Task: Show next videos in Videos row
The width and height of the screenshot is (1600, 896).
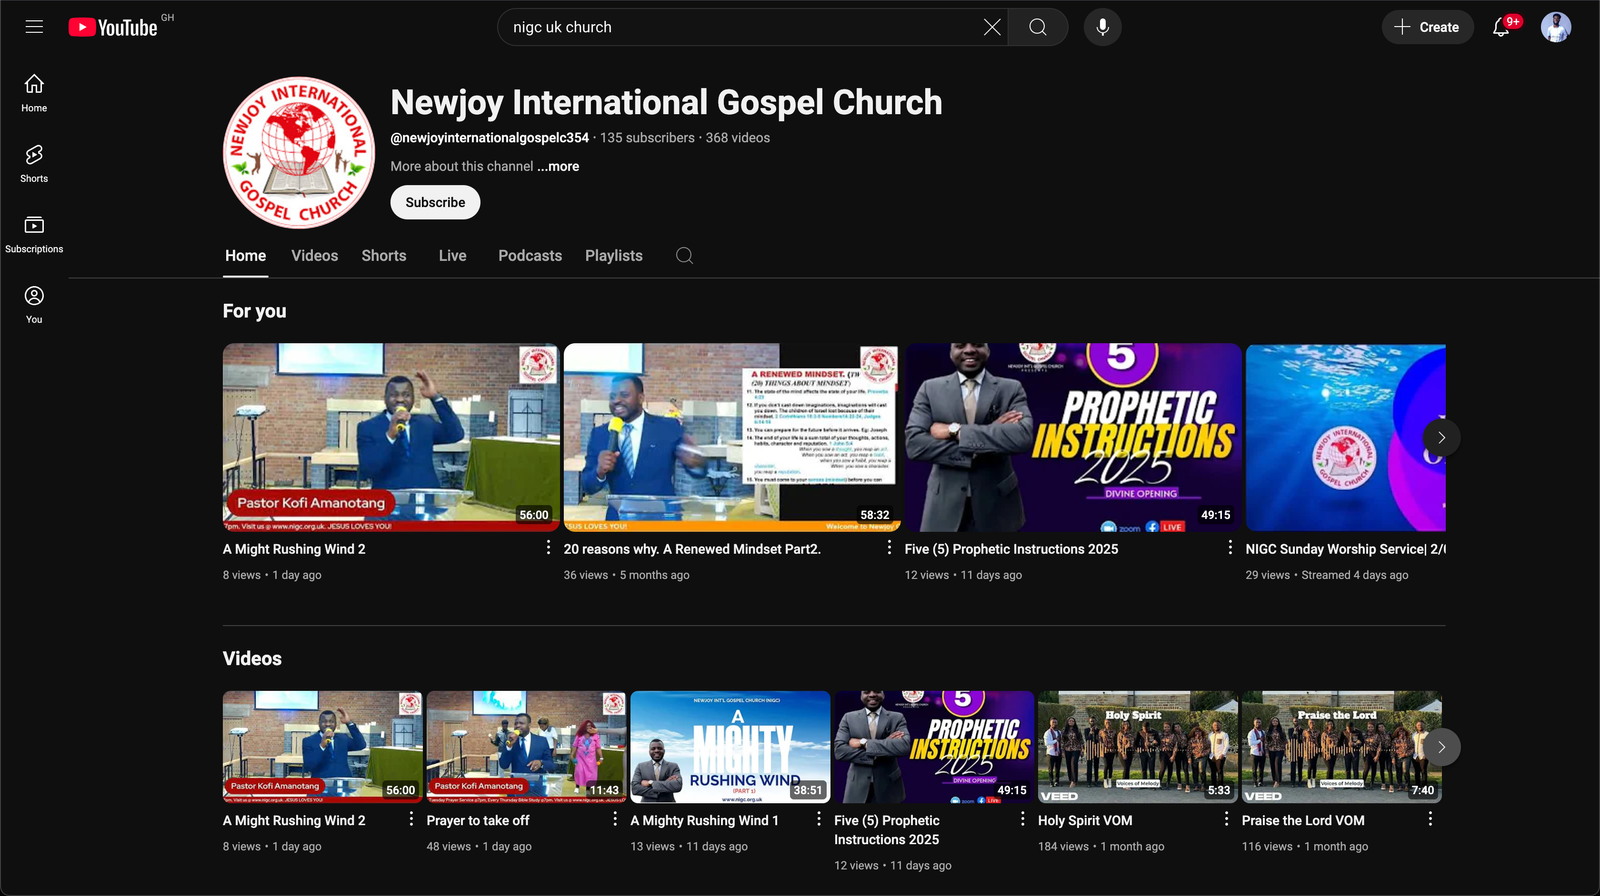Action: coord(1441,747)
